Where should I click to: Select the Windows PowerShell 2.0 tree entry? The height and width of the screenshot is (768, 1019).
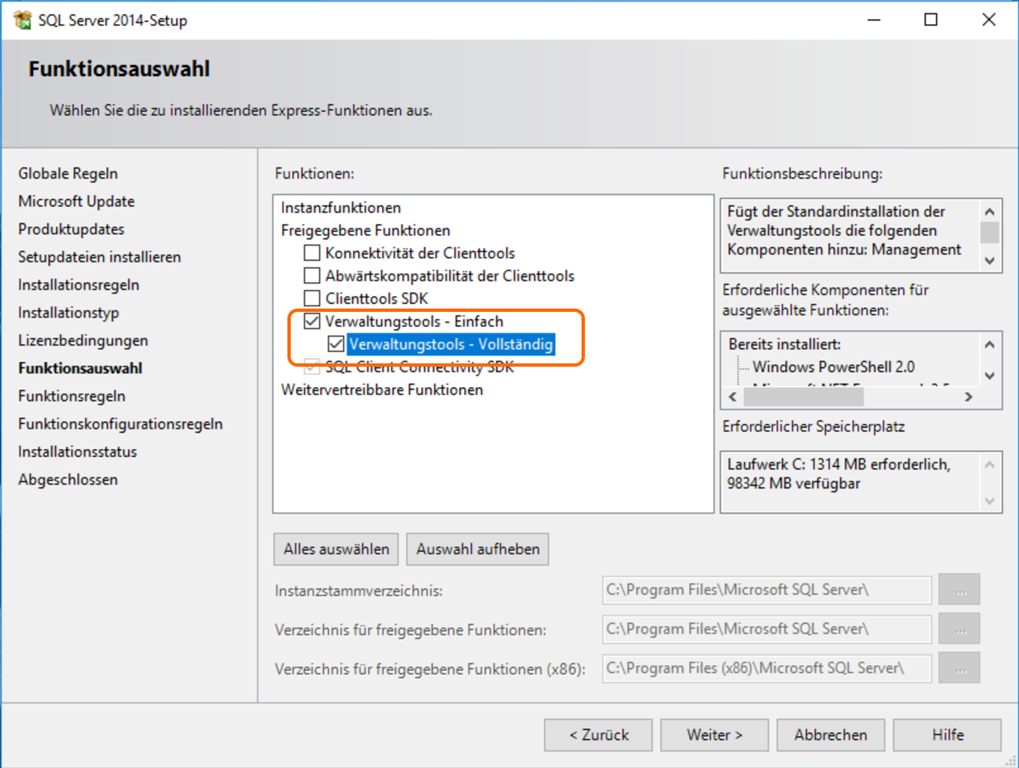pyautogui.click(x=819, y=367)
